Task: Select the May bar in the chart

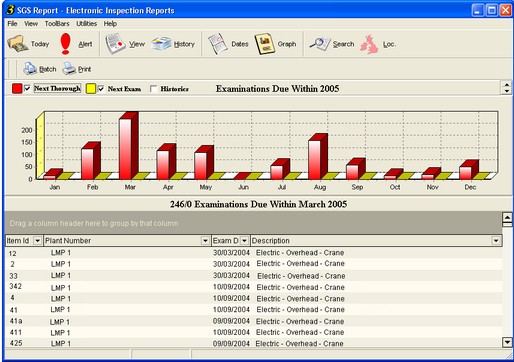Action: pos(204,163)
